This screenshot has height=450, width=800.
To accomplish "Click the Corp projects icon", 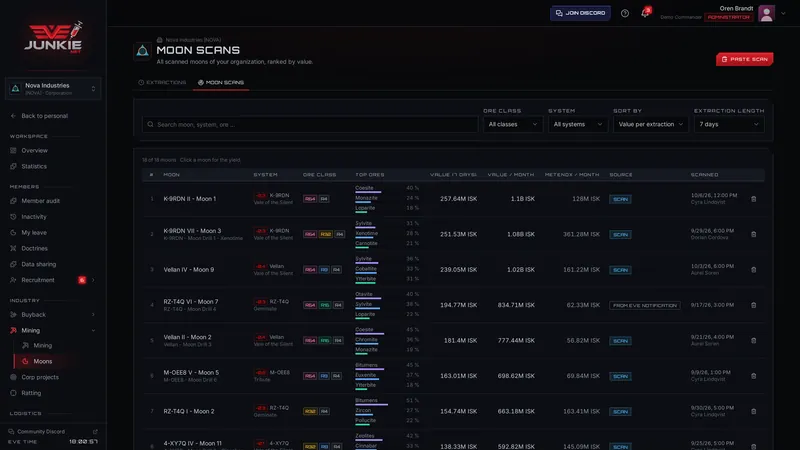I will point(13,377).
